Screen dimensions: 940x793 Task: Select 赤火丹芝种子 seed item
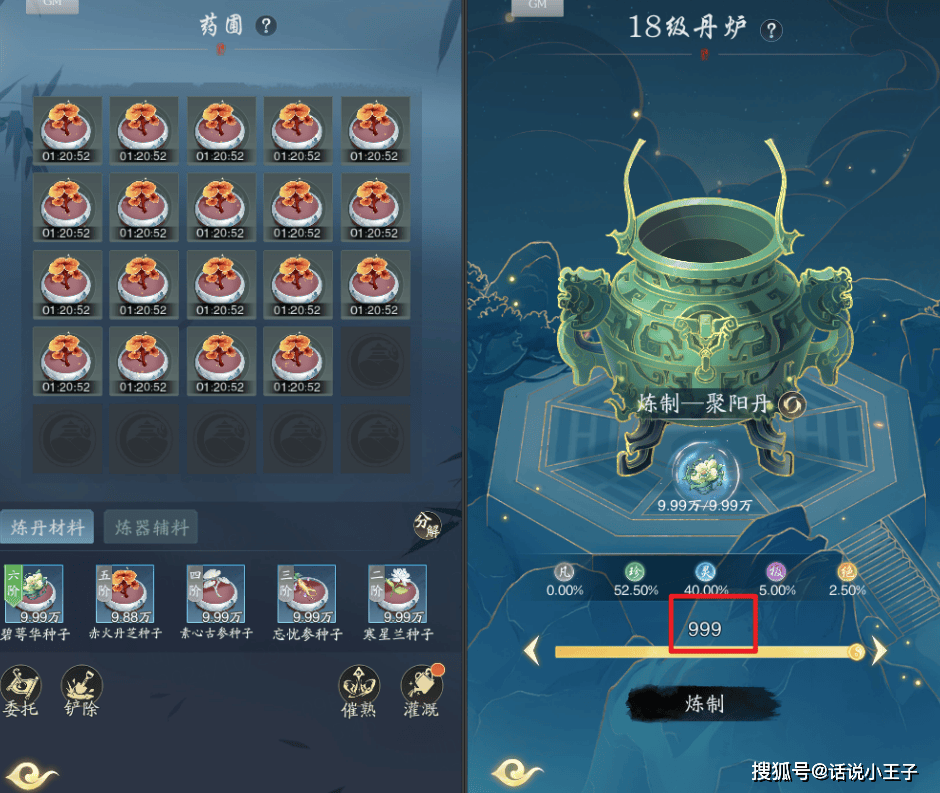125,593
